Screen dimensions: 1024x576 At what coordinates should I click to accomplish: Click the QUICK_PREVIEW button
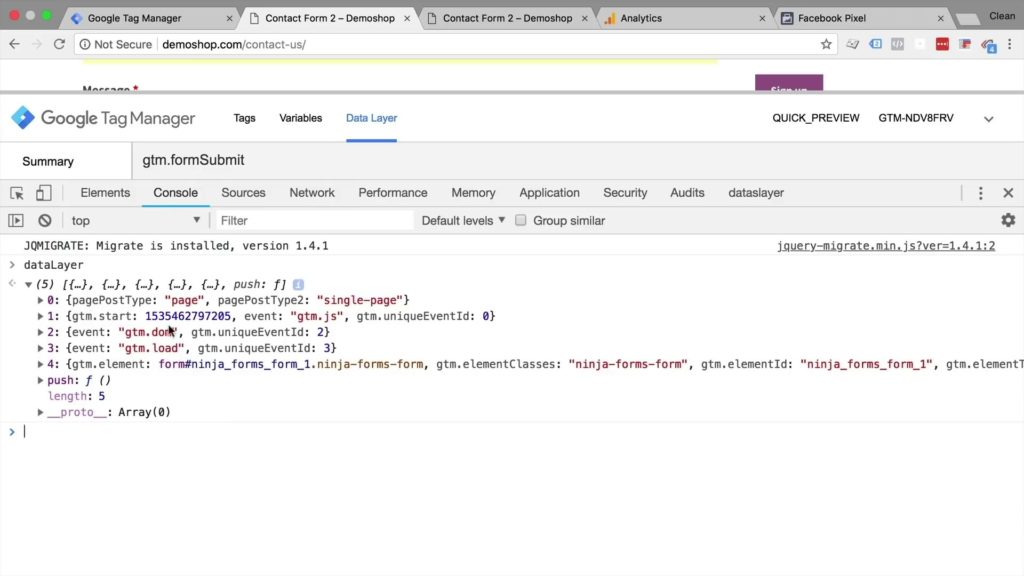(815, 117)
